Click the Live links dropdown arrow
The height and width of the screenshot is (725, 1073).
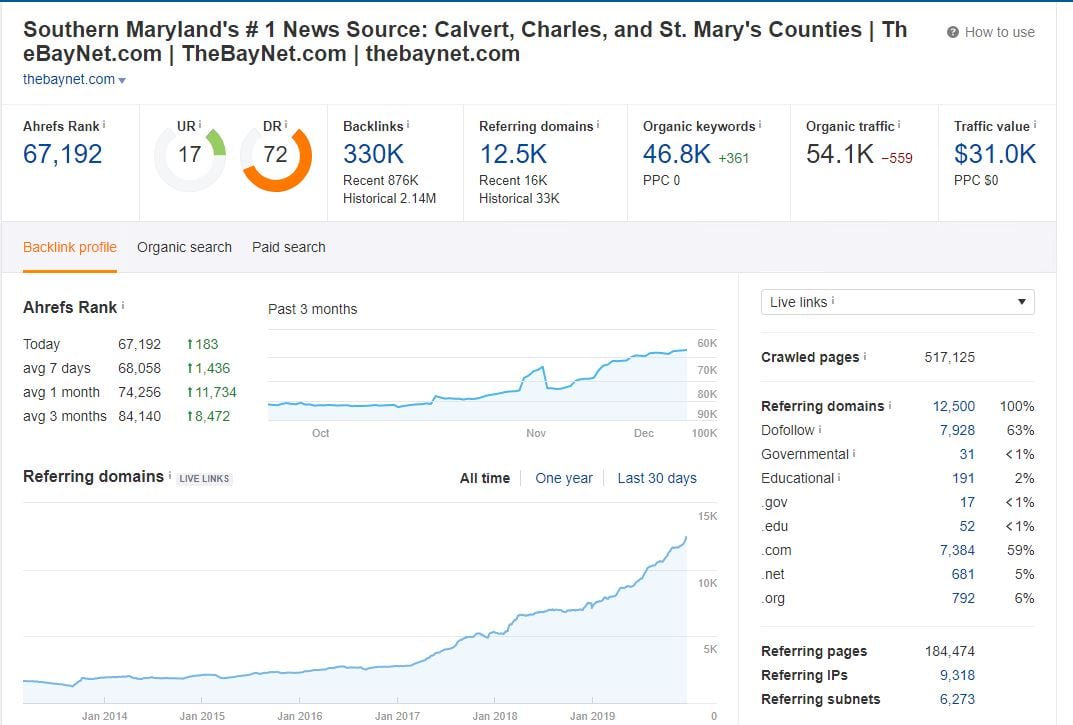pyautogui.click(x=1021, y=302)
